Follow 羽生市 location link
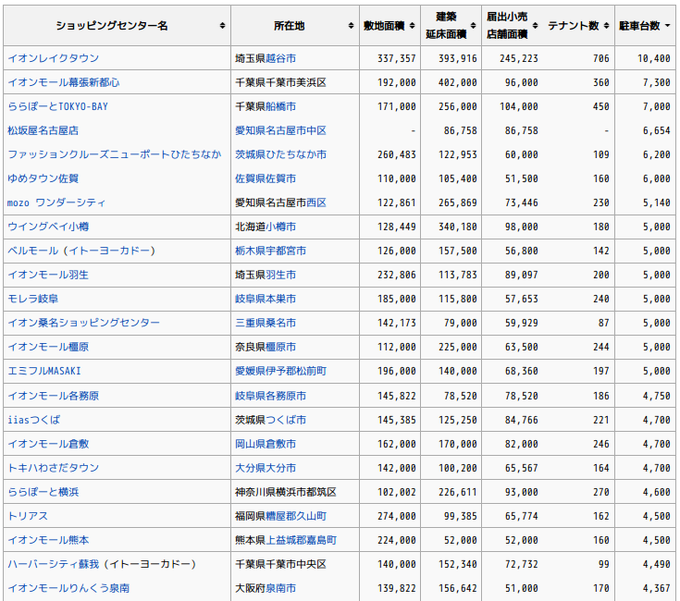 [281, 275]
